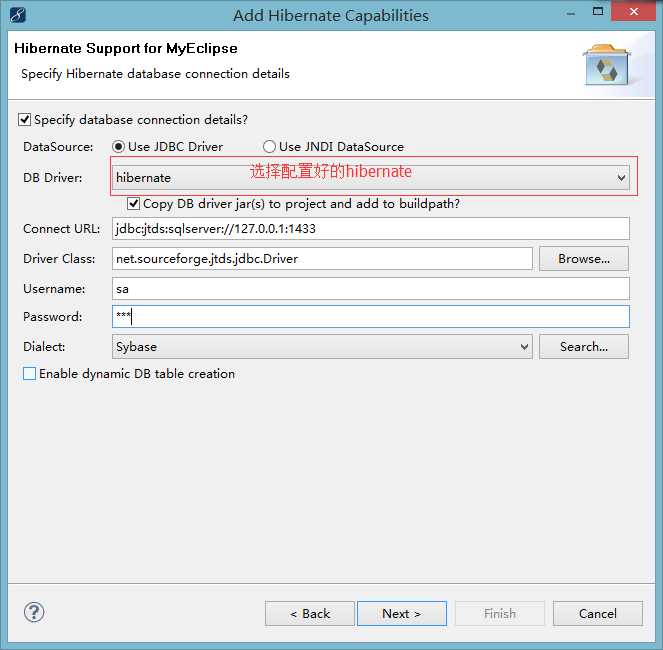Click the Driver Class text field
The image size is (663, 650).
[322, 259]
